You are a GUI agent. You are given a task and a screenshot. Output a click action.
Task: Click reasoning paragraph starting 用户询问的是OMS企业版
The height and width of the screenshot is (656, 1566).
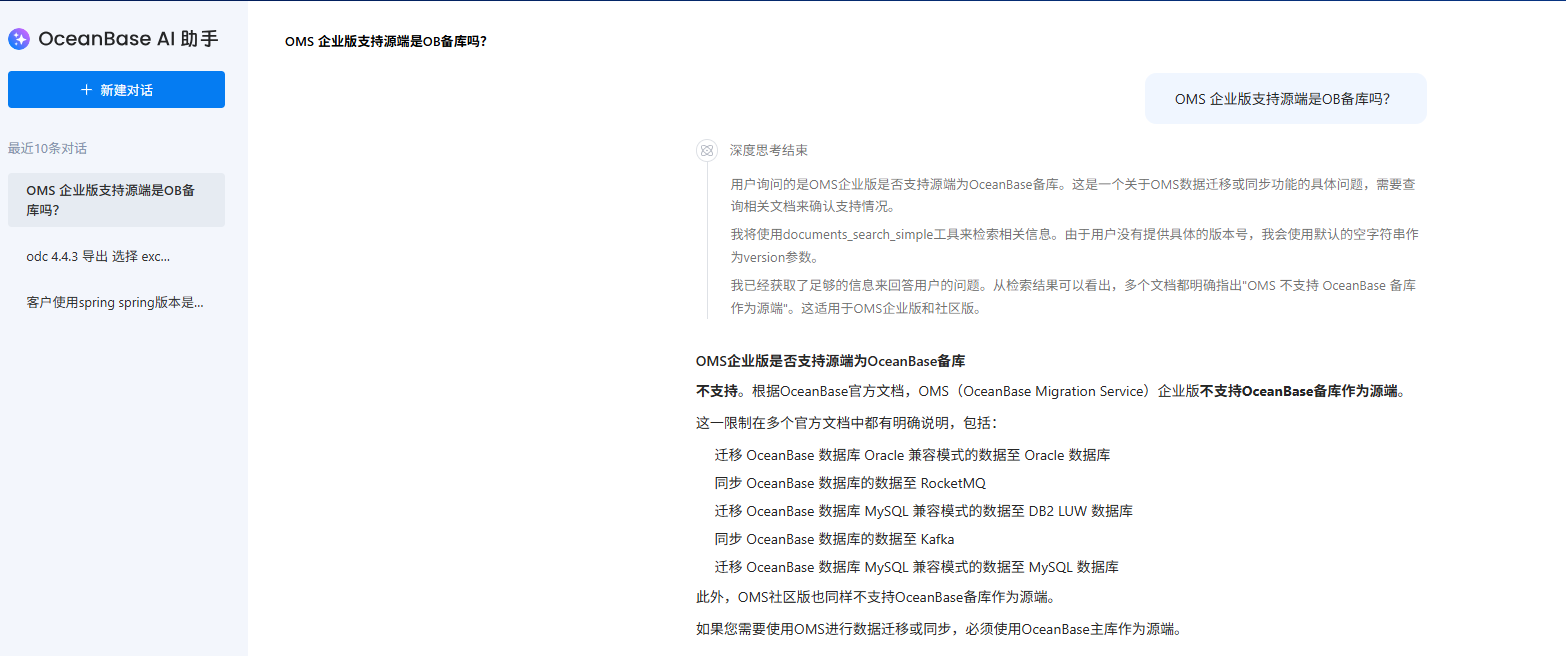[x=1073, y=195]
